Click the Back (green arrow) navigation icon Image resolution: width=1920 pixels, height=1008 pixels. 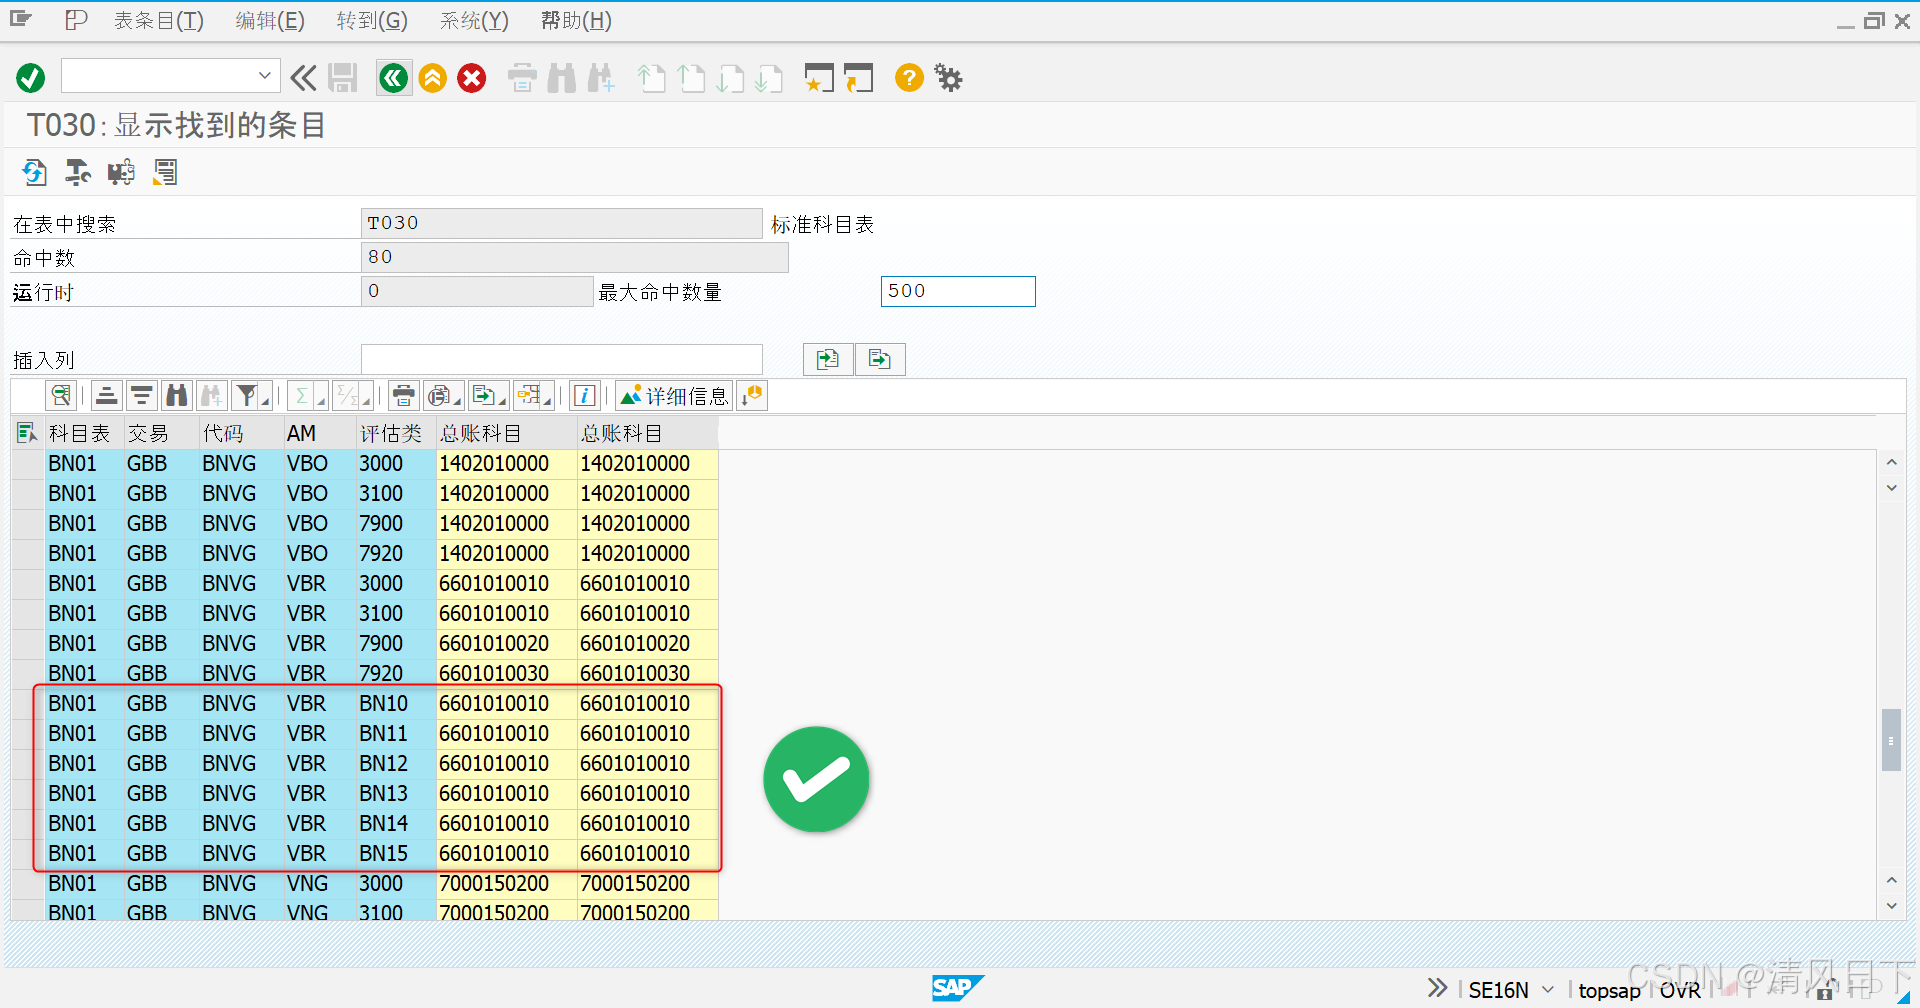pos(393,77)
